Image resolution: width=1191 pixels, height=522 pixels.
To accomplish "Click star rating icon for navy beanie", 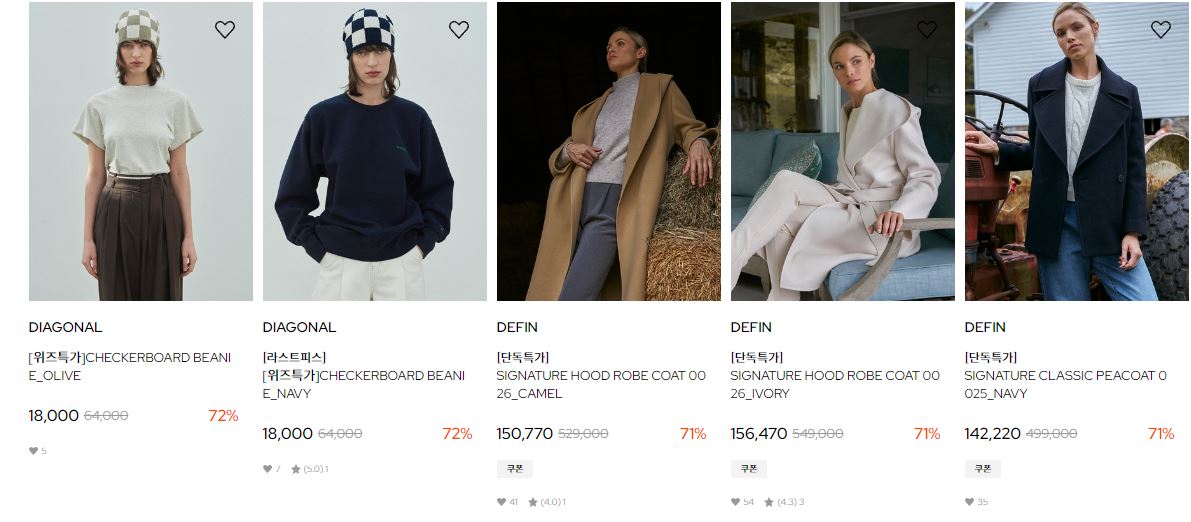I will 296,469.
